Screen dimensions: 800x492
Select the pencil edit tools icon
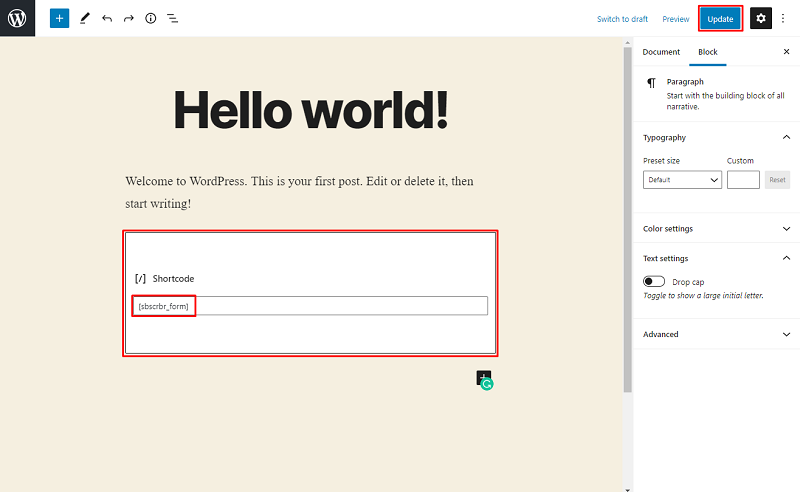(x=85, y=18)
